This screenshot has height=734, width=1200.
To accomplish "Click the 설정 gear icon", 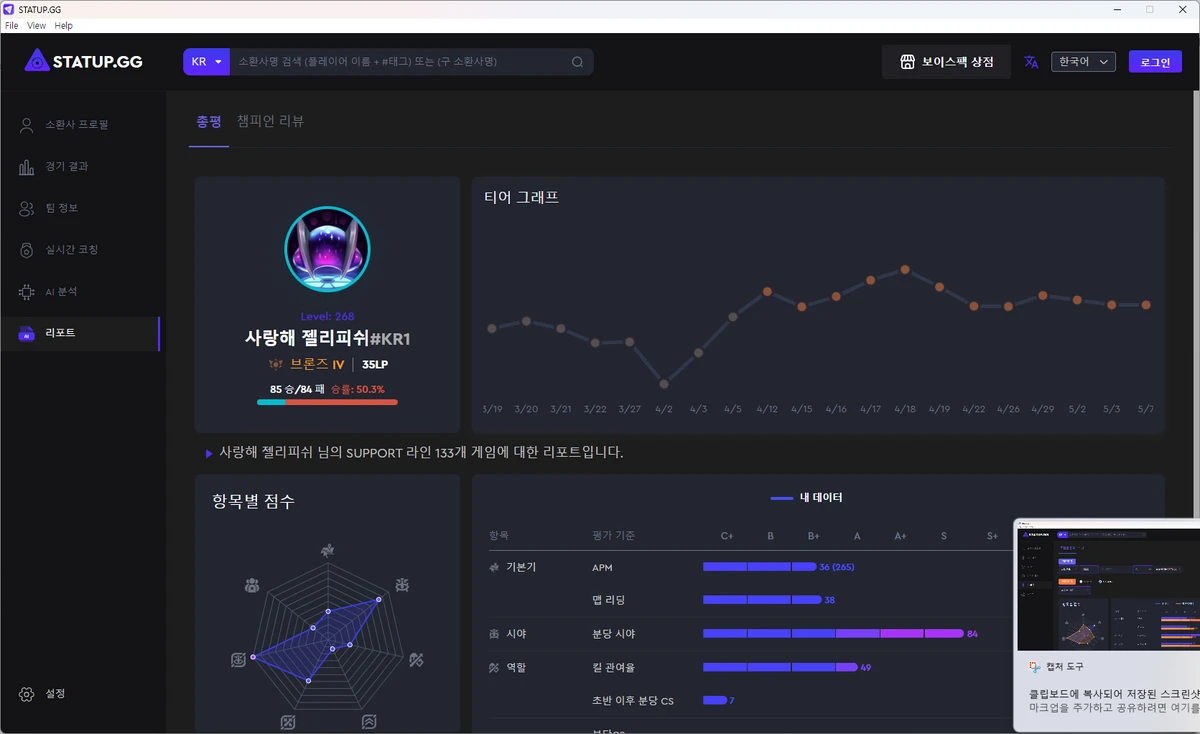I will [27, 694].
